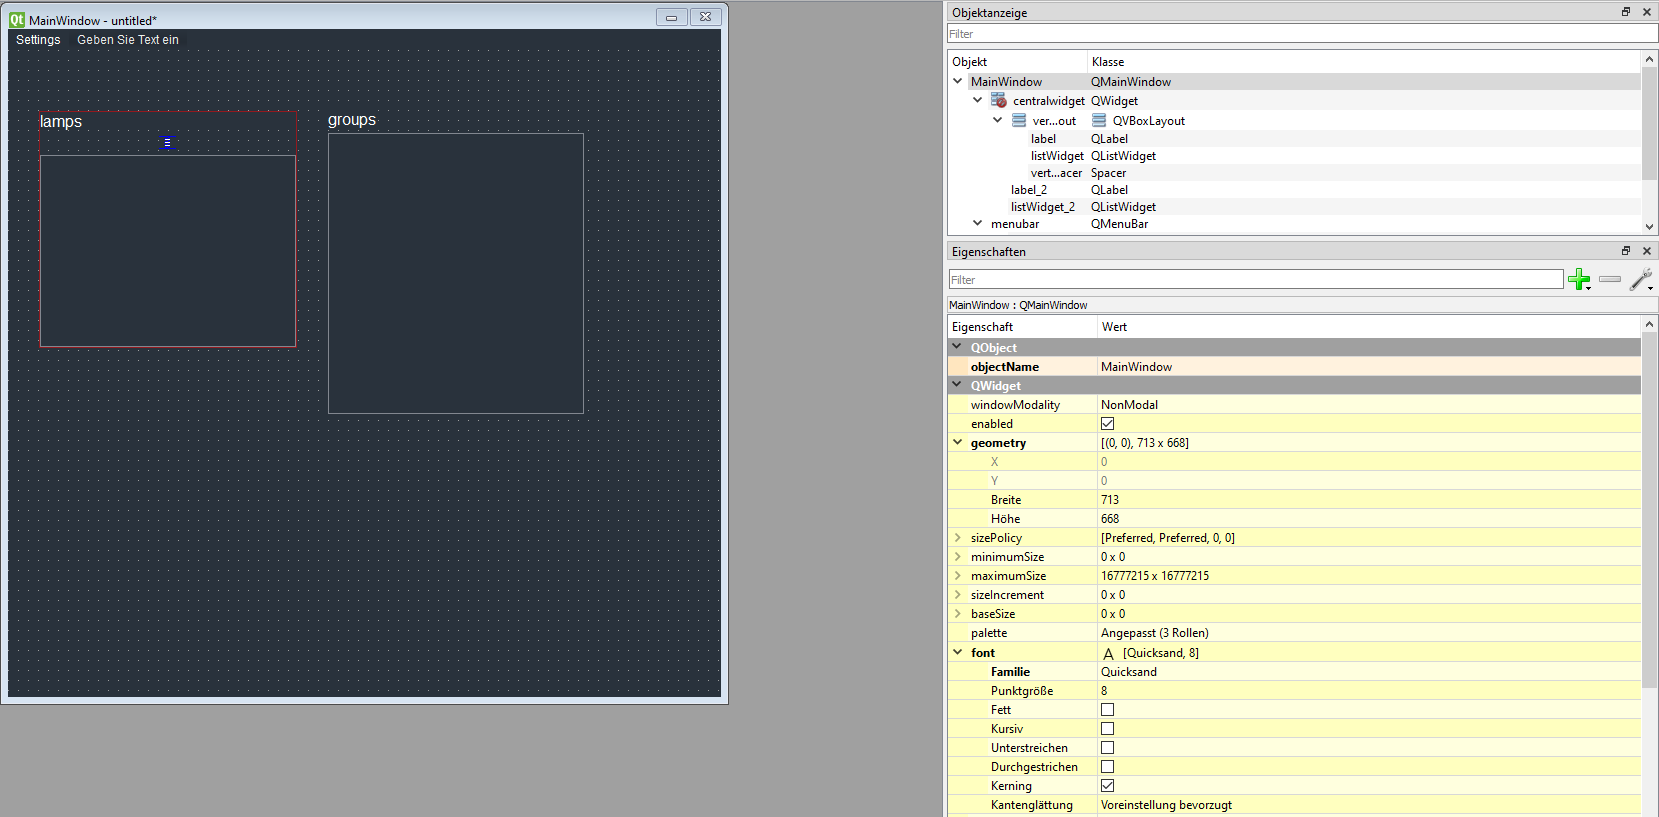Float the Eigenschaften panel
The image size is (1659, 817).
click(1626, 251)
